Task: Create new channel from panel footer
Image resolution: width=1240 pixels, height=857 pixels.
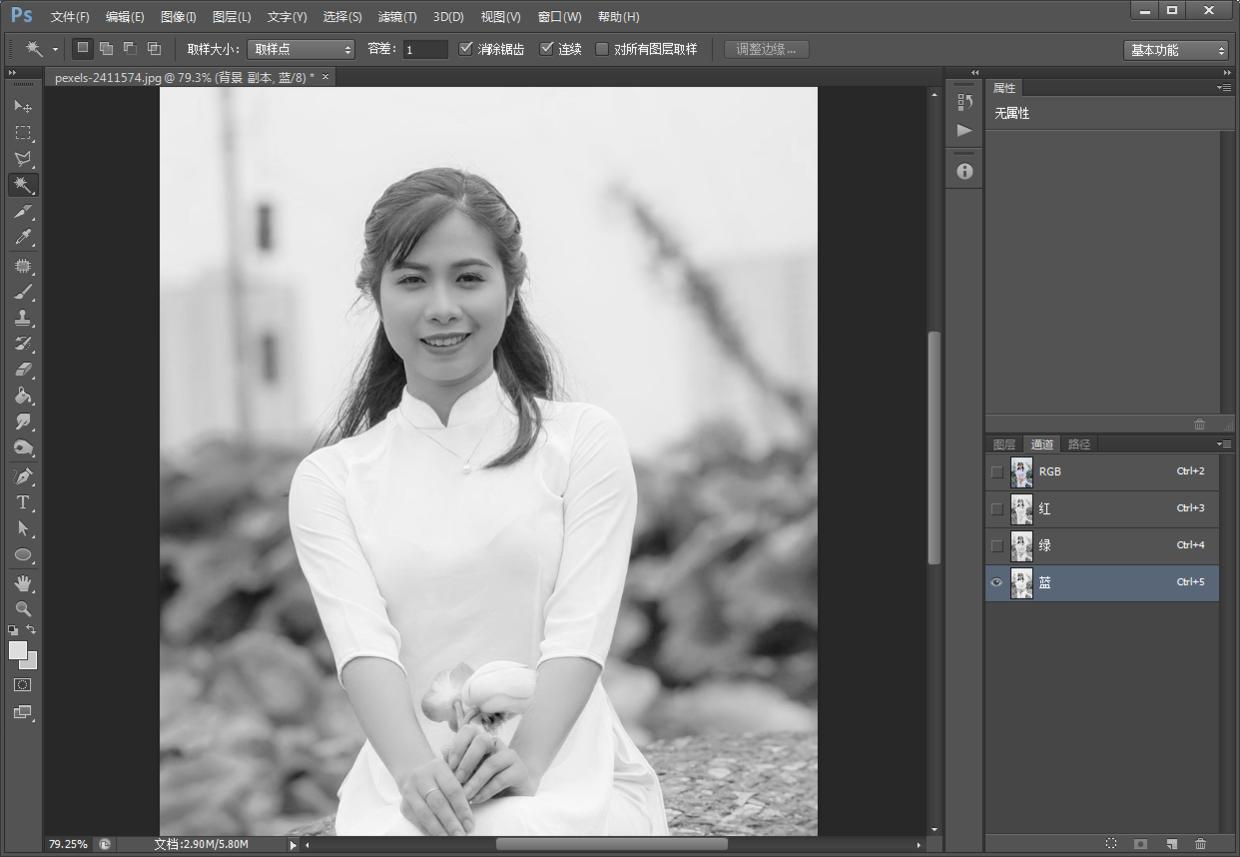Action: pos(1171,844)
